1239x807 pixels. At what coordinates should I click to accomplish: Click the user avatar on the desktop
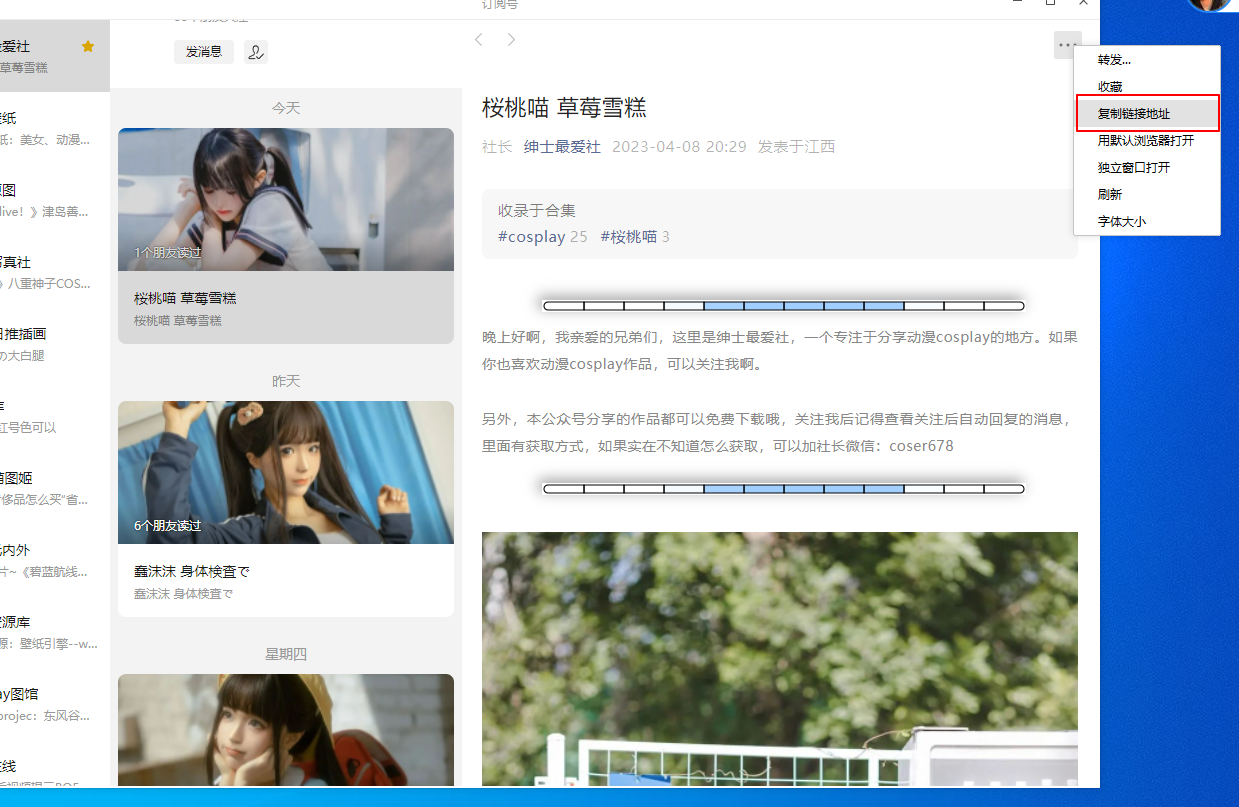coord(1209,5)
